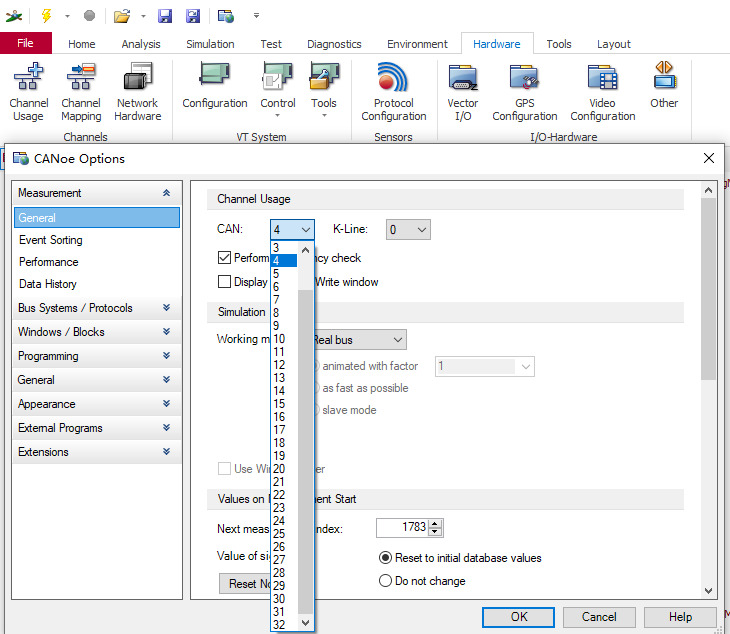Select the highlighted General measurement item

[97, 217]
